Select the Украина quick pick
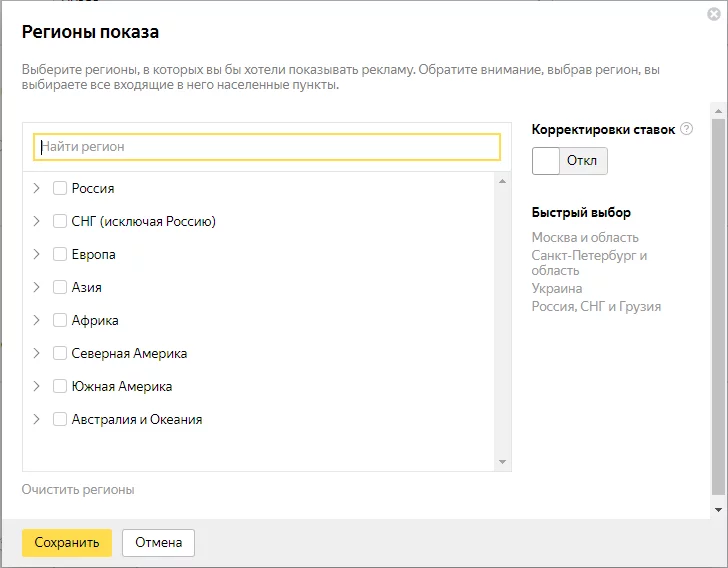 click(557, 288)
